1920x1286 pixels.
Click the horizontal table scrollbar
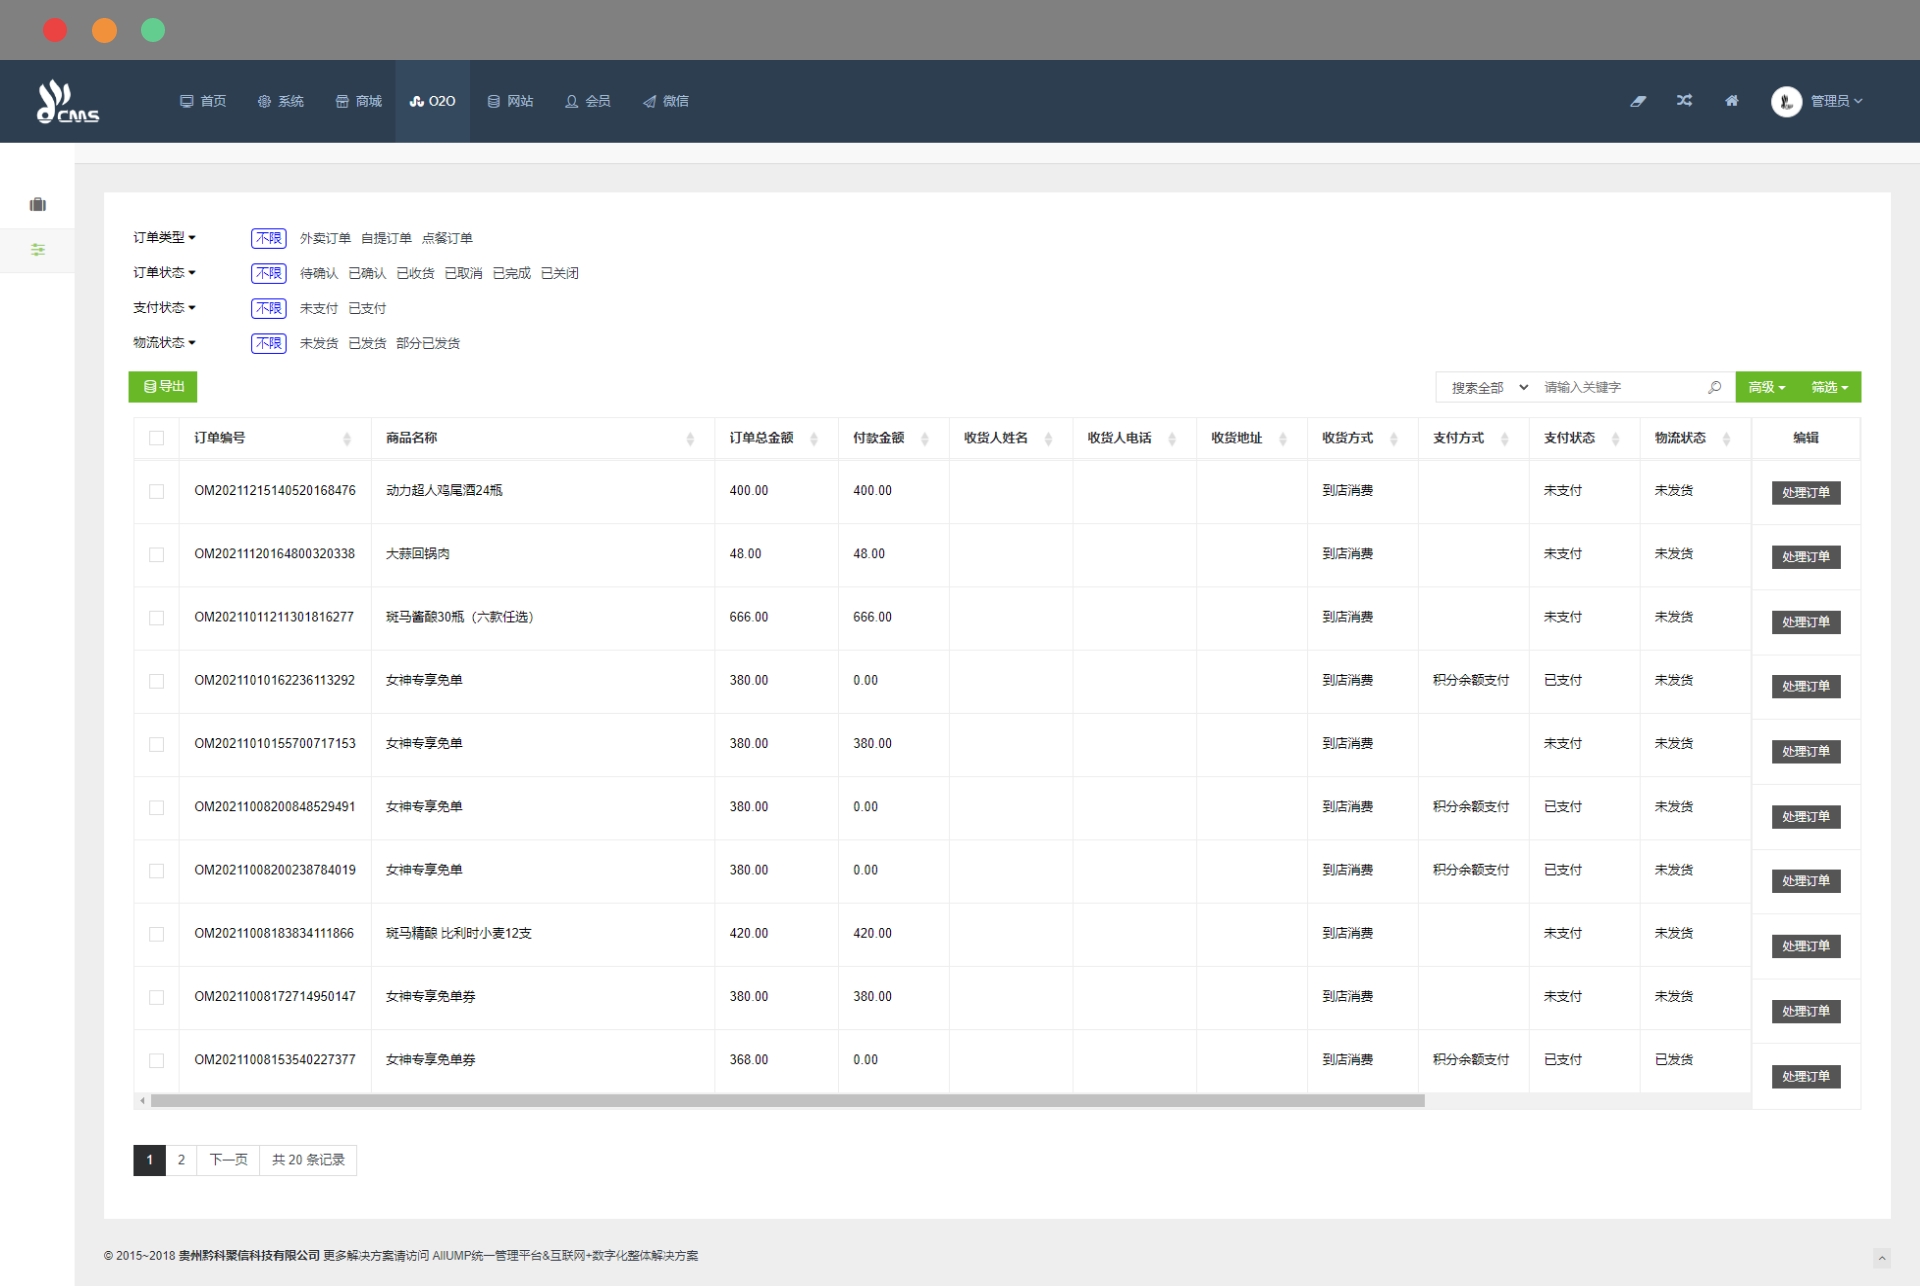[x=786, y=1101]
